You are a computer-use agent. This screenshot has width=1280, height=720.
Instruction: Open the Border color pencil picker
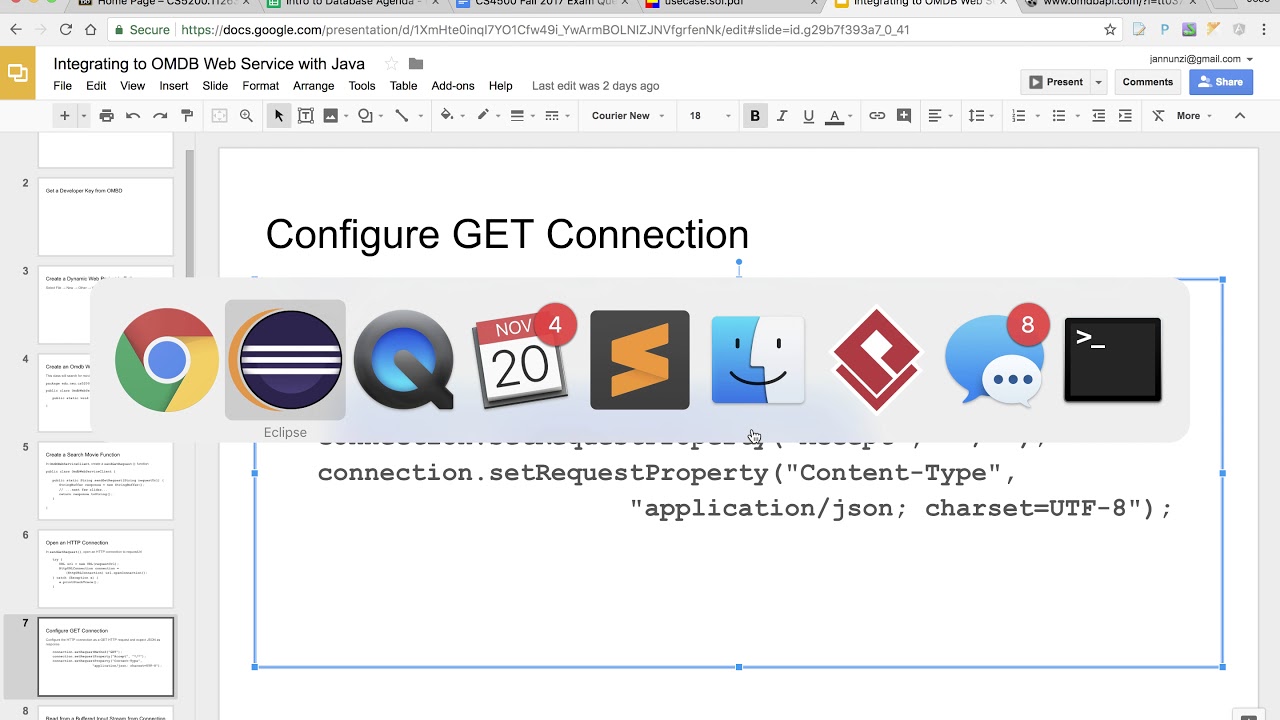coord(487,116)
